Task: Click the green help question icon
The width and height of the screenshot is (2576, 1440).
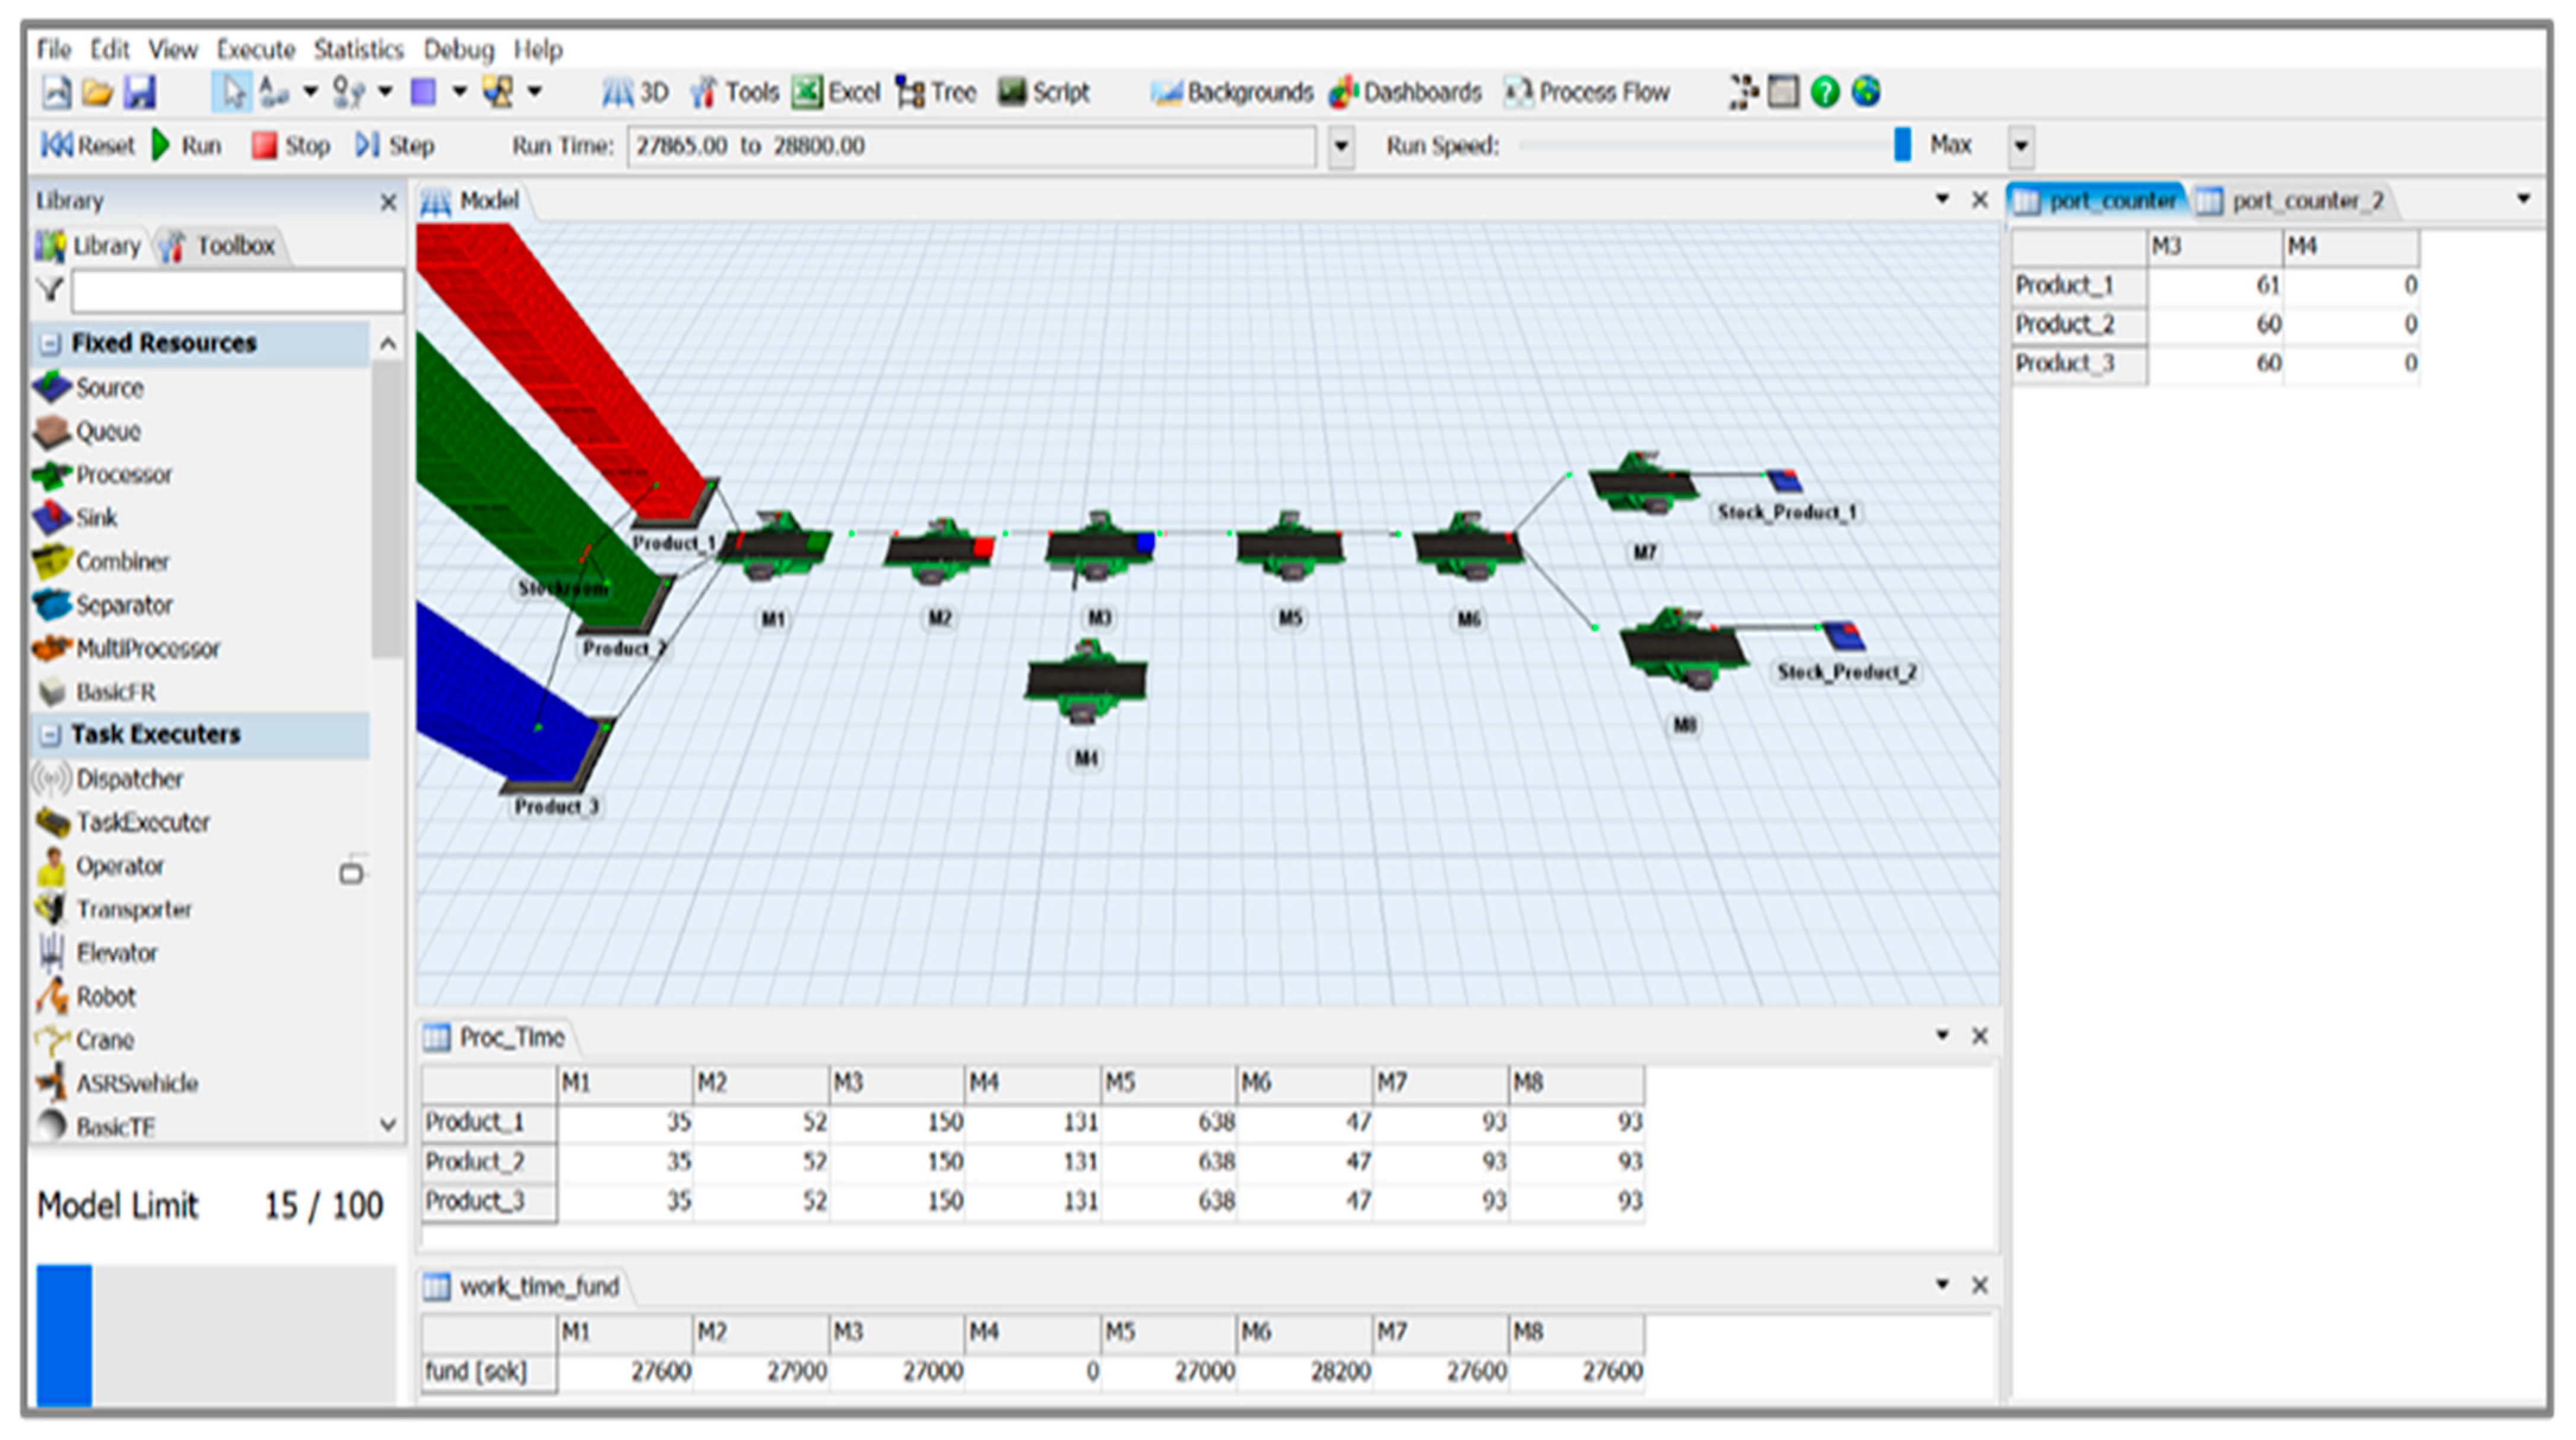Action: tap(1824, 92)
